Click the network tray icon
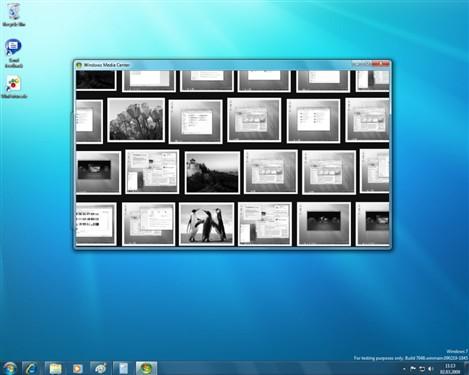This screenshot has height=375, width=469. point(422,369)
